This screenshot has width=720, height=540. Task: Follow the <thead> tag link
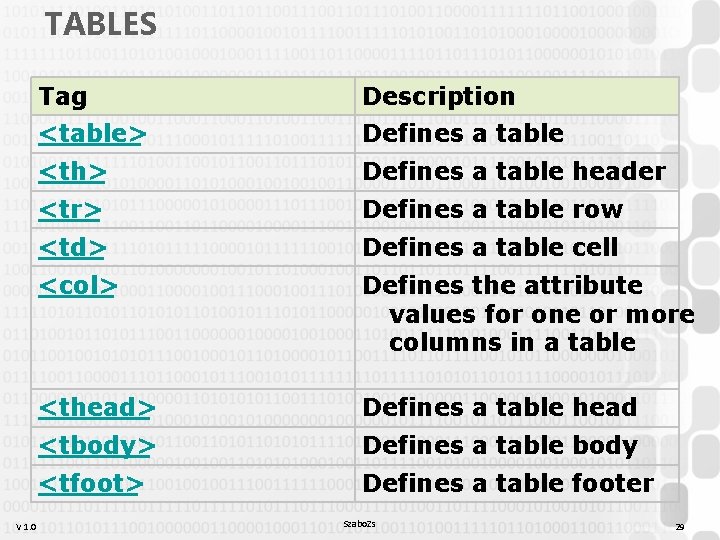point(96,408)
